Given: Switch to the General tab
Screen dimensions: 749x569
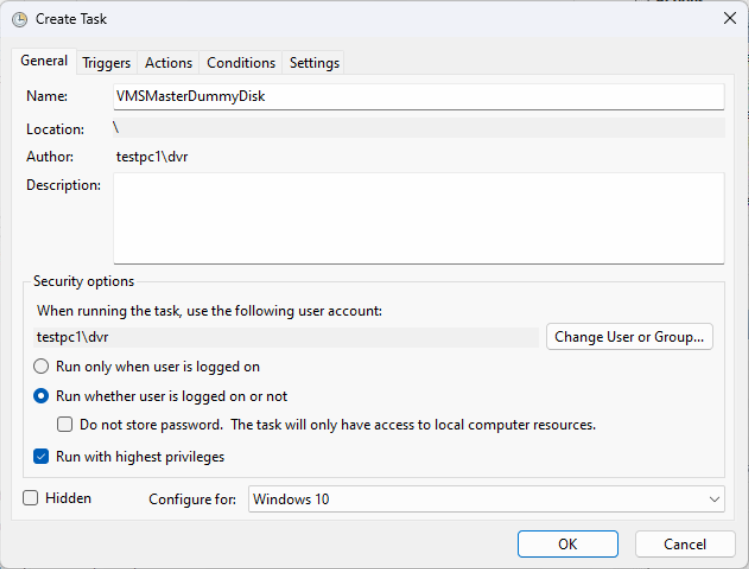Looking at the screenshot, I should point(44,61).
